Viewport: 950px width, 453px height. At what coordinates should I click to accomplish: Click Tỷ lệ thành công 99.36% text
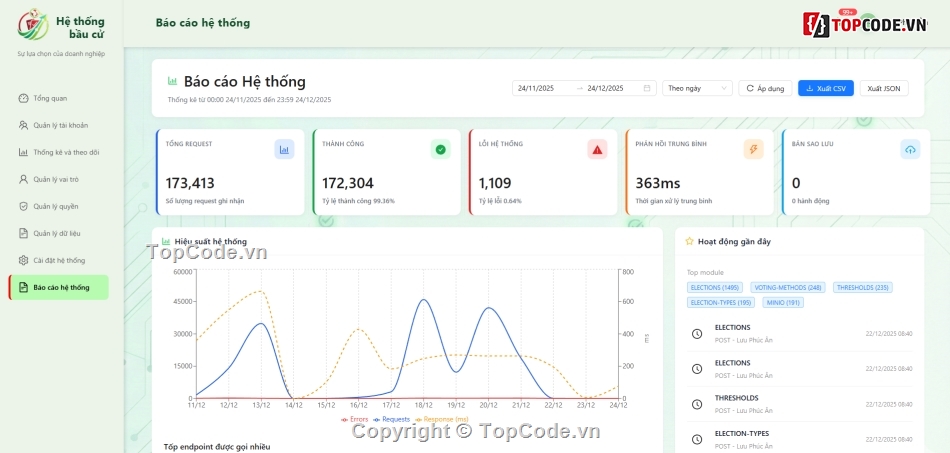point(359,201)
